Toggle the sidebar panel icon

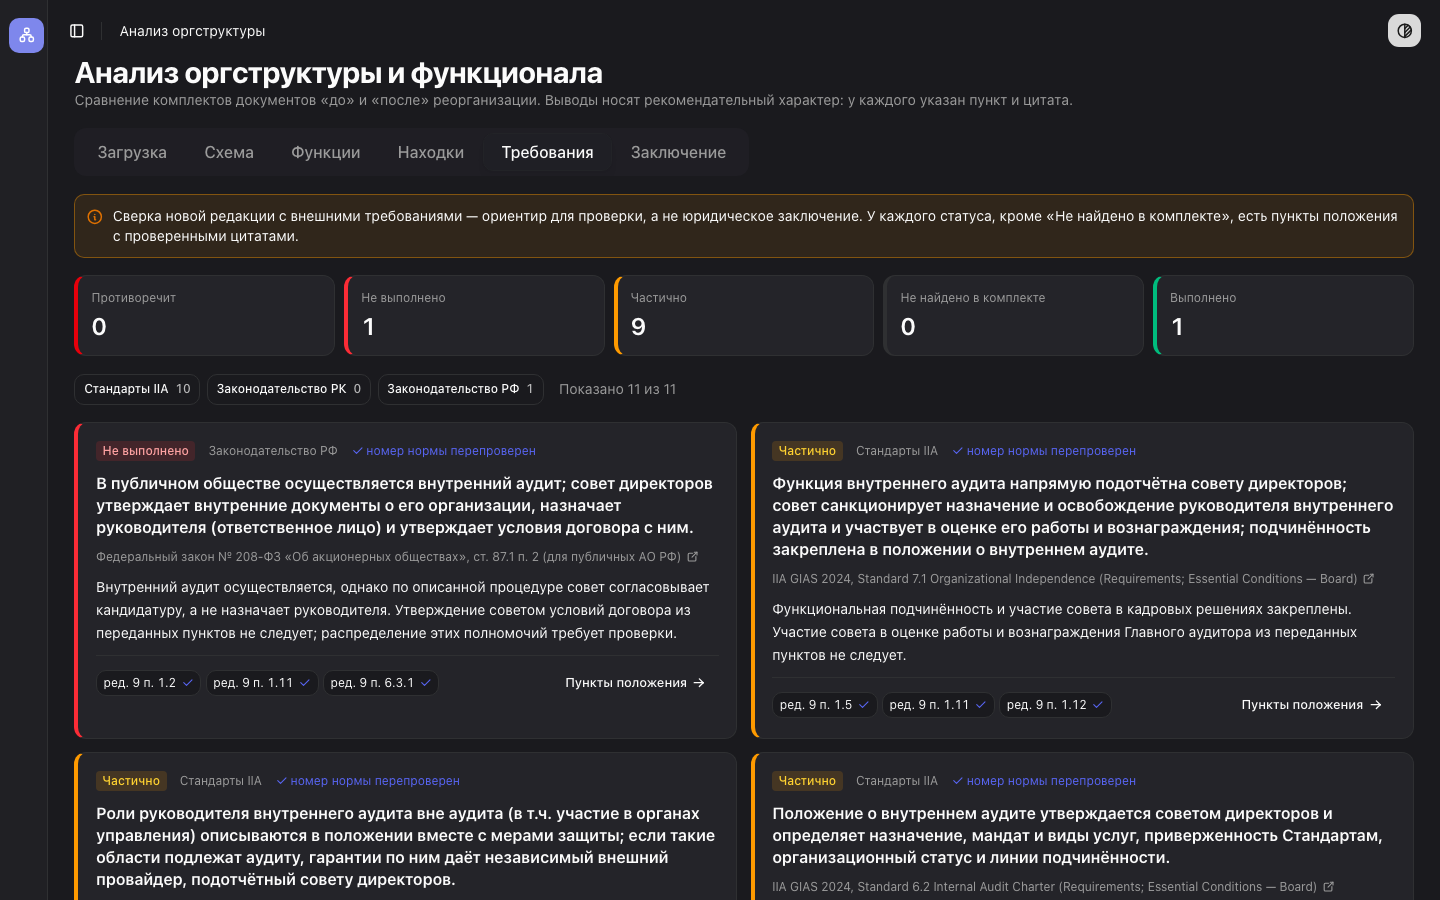pyautogui.click(x=77, y=31)
